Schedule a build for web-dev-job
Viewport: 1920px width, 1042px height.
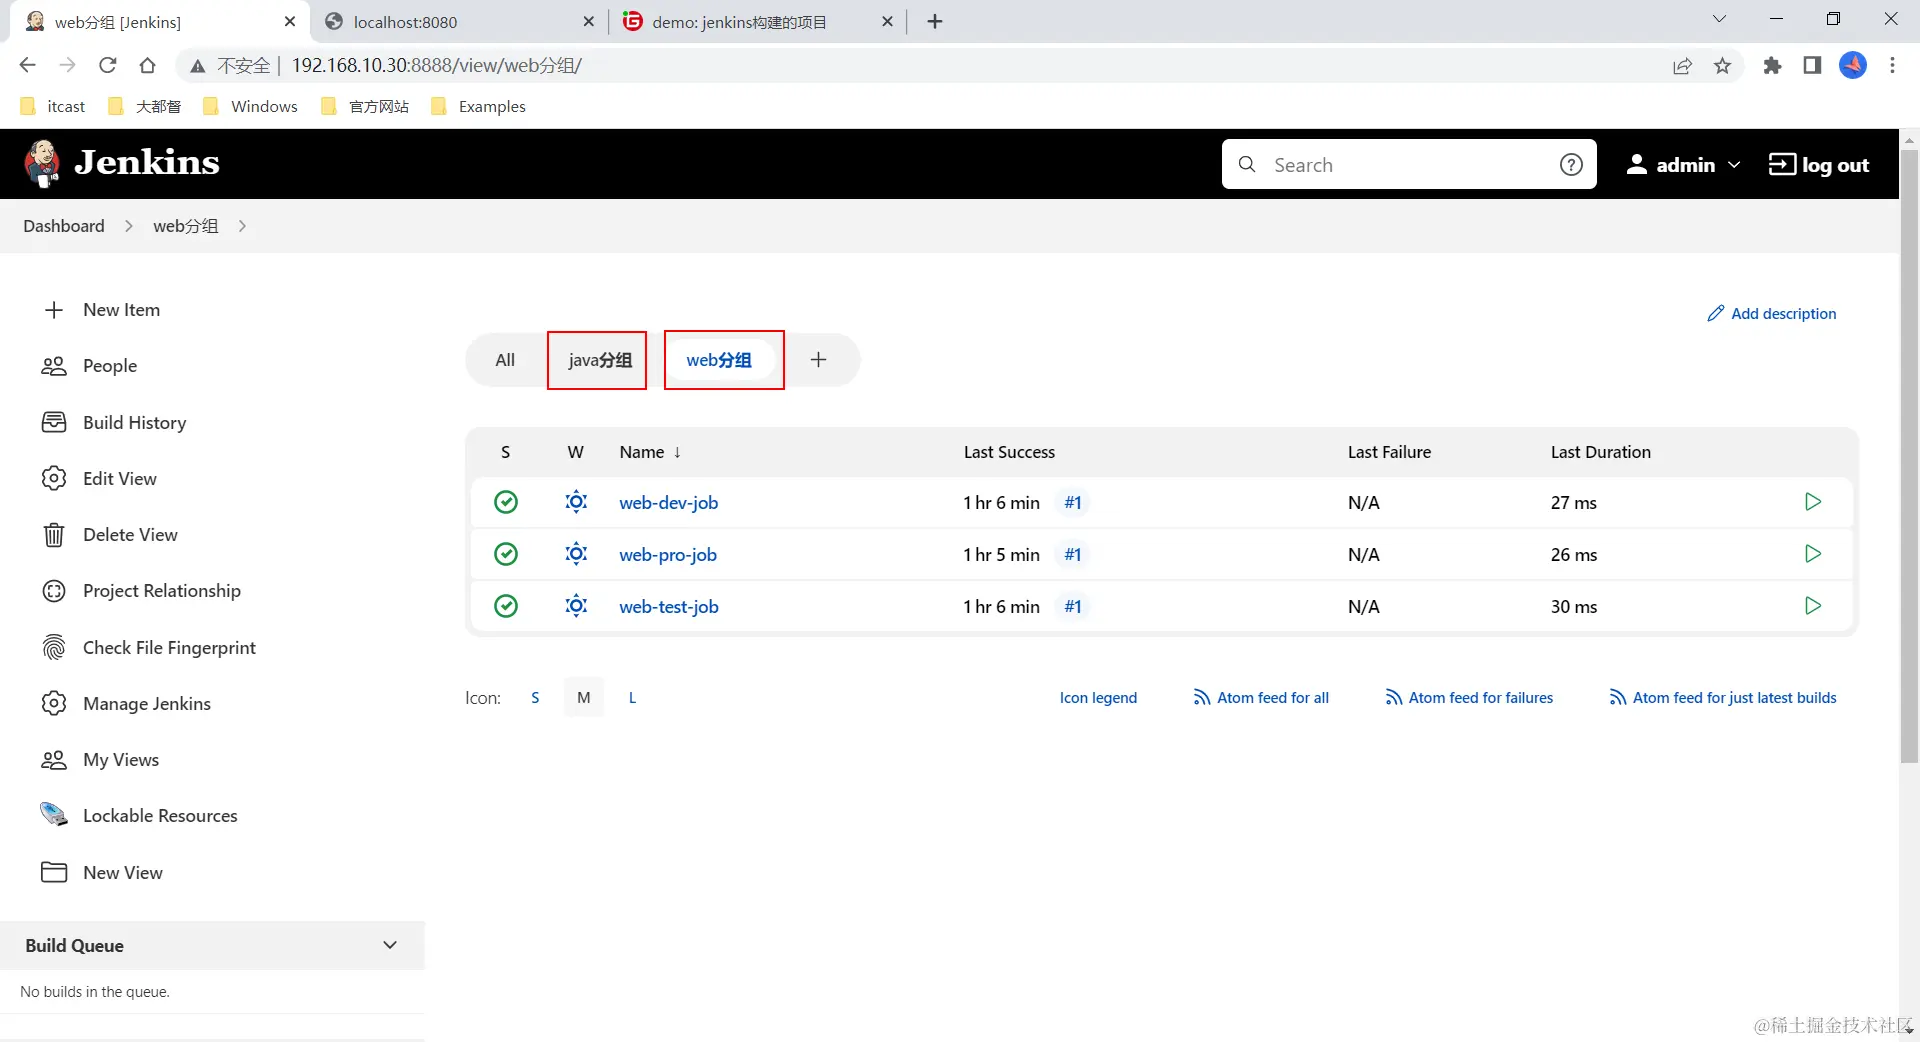(1812, 502)
